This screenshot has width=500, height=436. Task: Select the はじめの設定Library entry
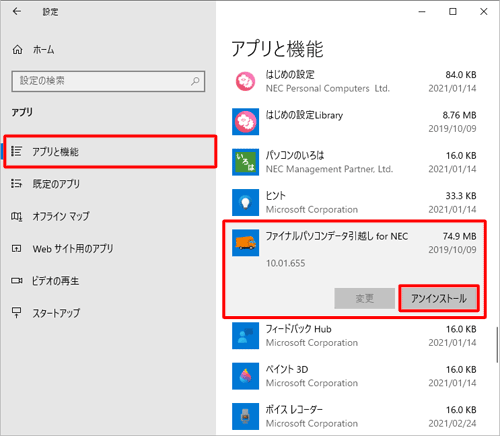(x=355, y=122)
